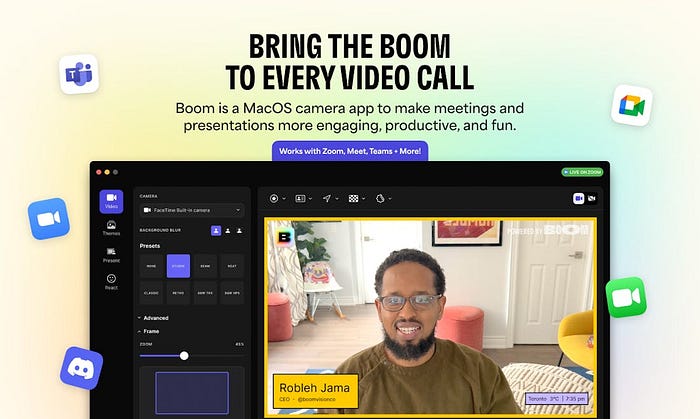The image size is (700, 419).
Task: Click the Presets heading
Action: click(x=150, y=246)
